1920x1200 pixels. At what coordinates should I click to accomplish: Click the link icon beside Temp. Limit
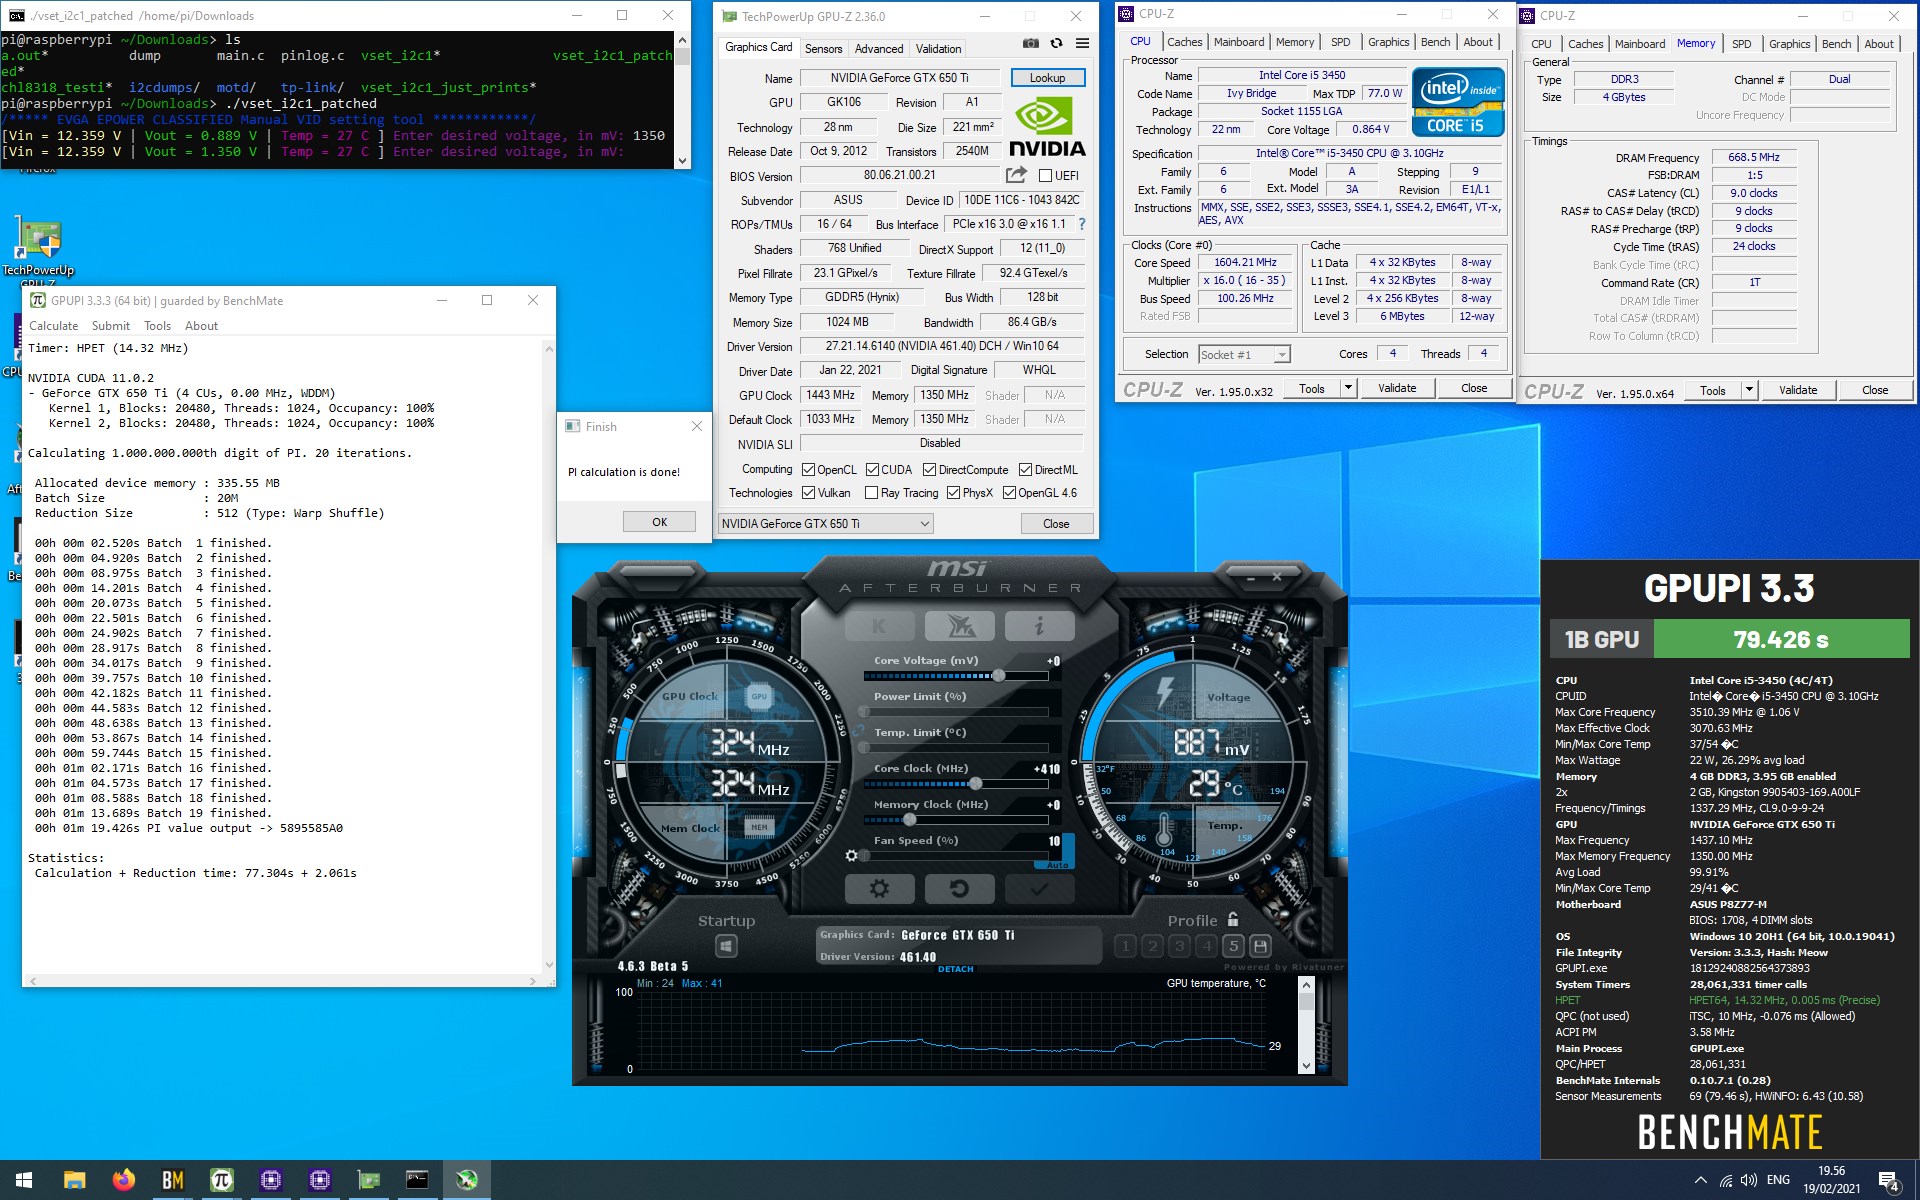pyautogui.click(x=858, y=731)
